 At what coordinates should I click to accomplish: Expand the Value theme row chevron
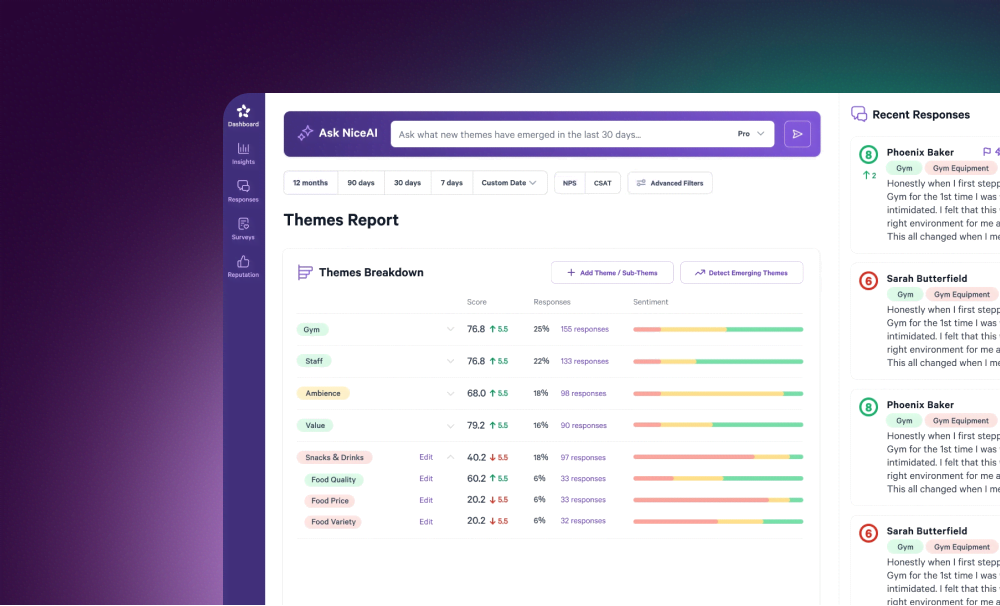click(x=450, y=425)
